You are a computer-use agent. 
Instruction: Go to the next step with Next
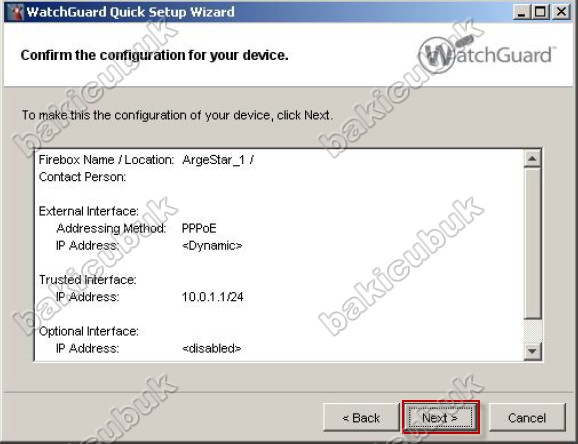point(441,418)
